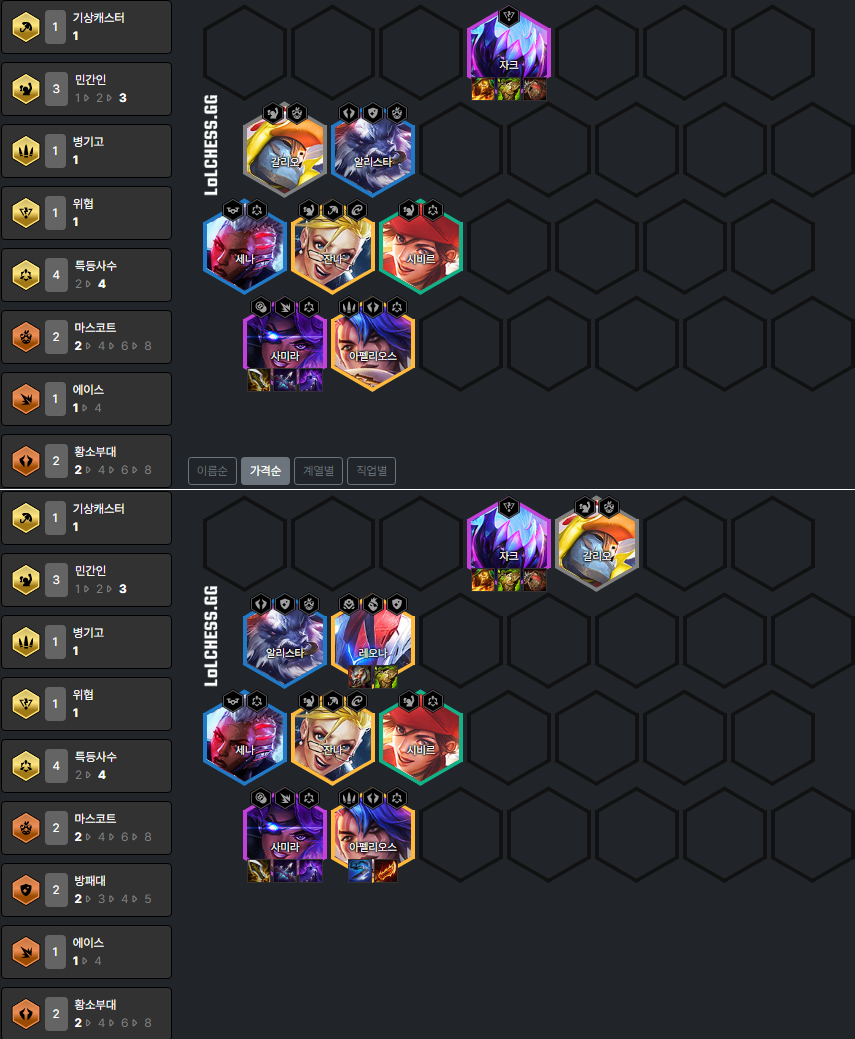Click the 황소부대 trait icon in lower list

tap(25, 1014)
